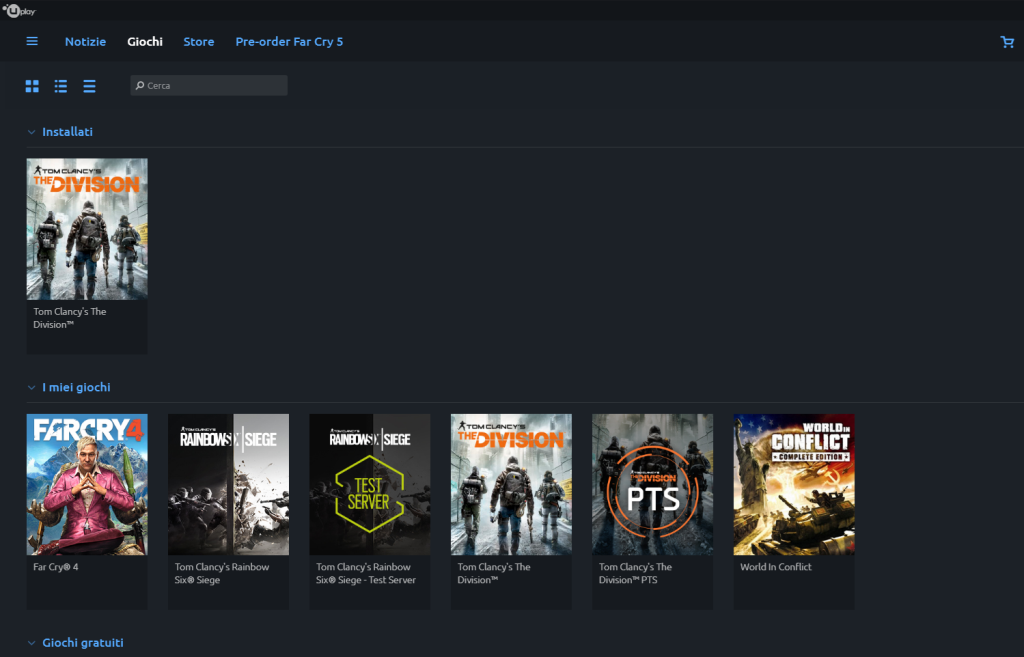The height and width of the screenshot is (657, 1024).
Task: Collapse the Installati section chevron
Action: pyautogui.click(x=31, y=132)
